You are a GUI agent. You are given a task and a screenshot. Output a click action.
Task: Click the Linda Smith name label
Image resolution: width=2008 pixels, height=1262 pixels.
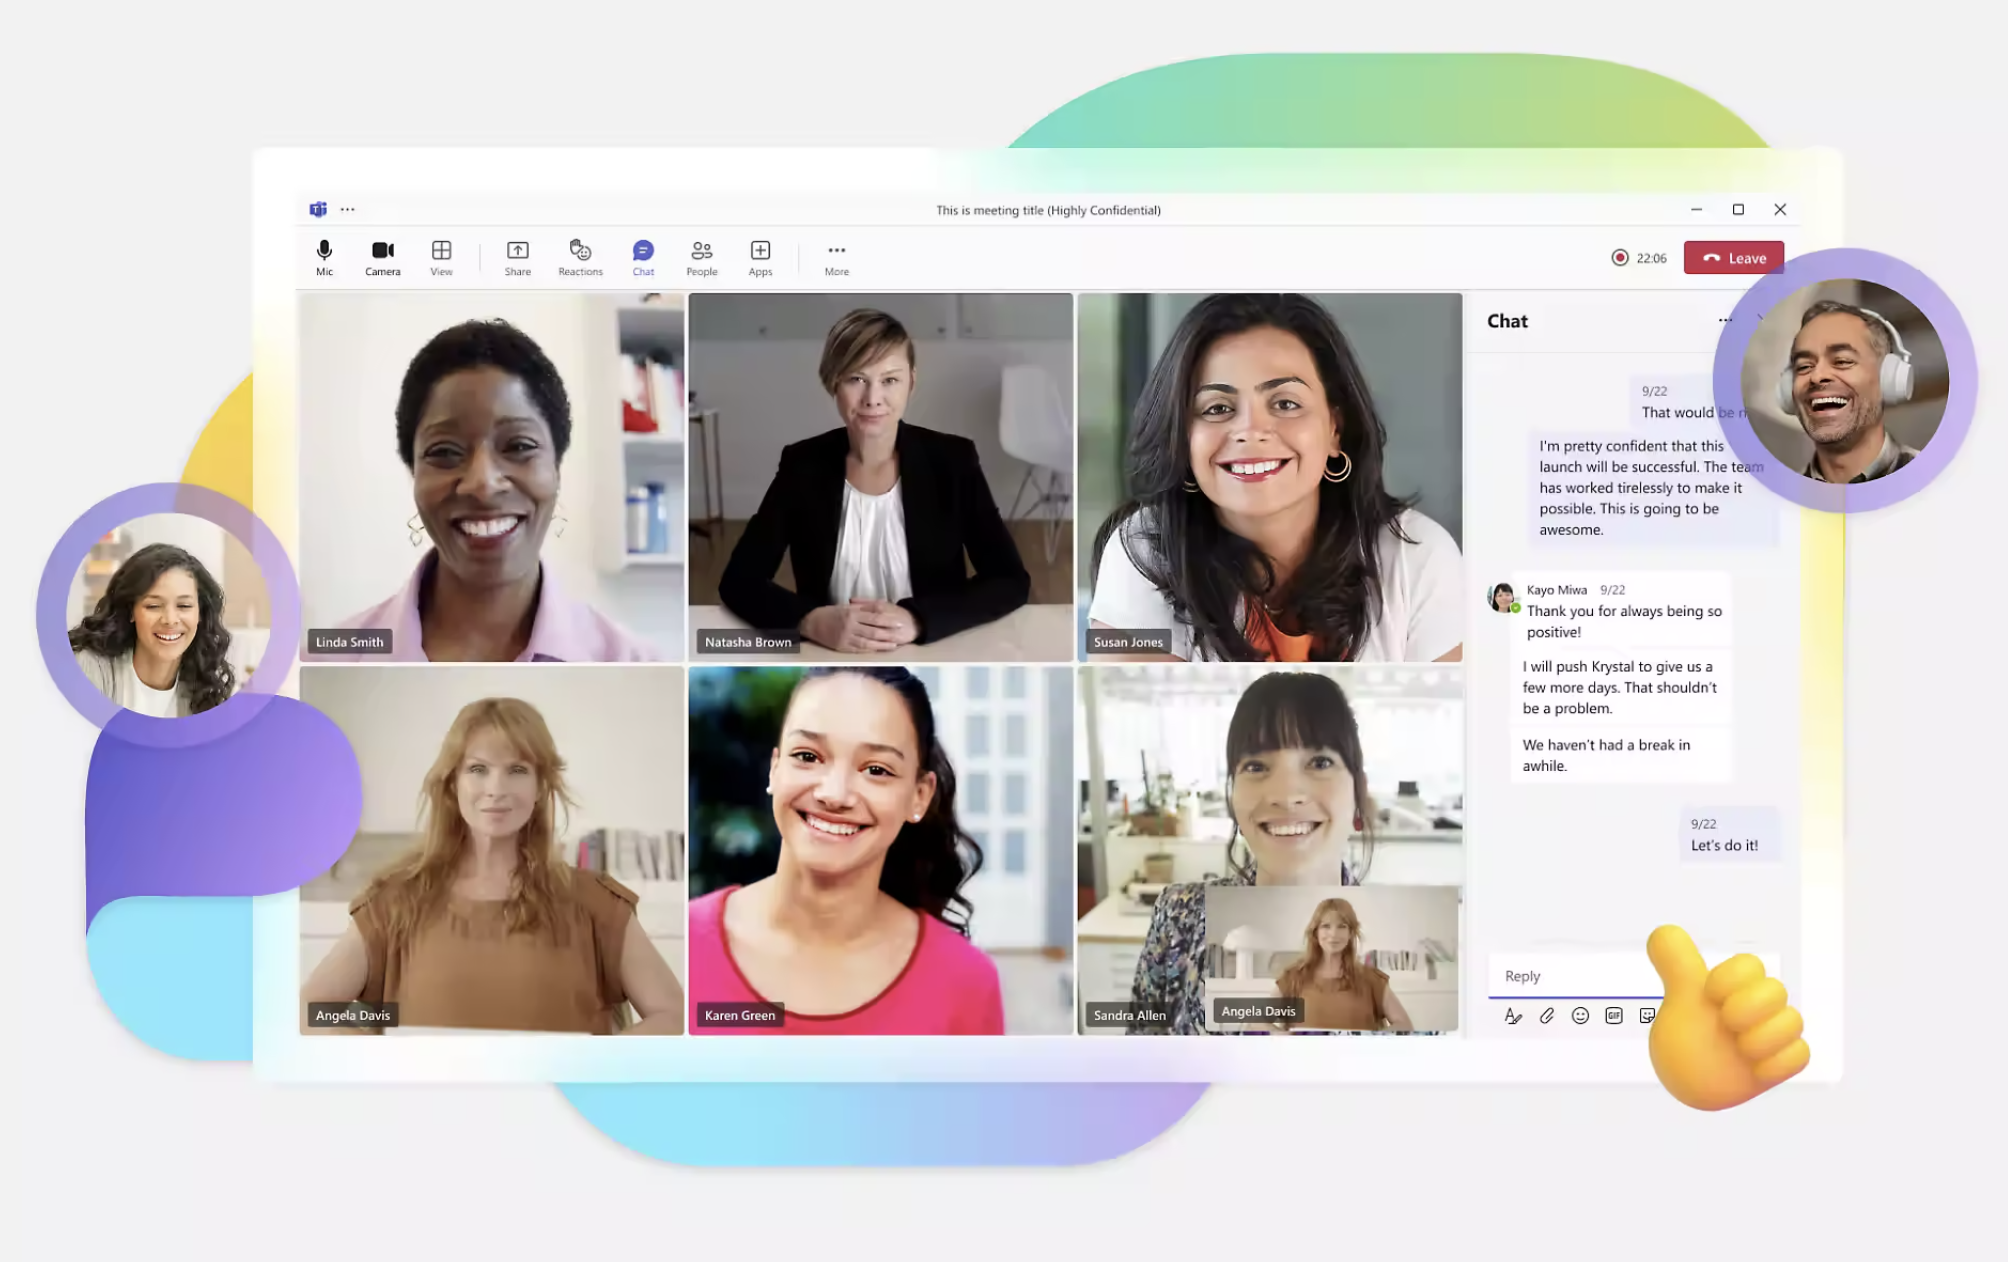[x=349, y=642]
